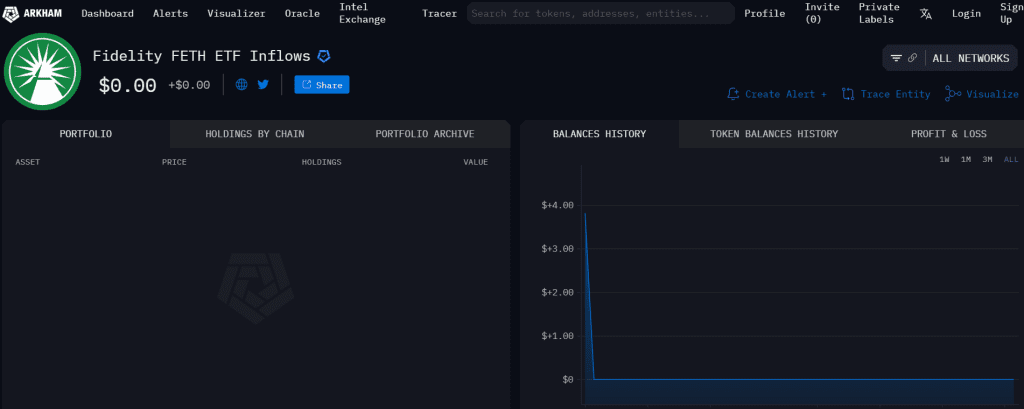Click the ASSET column header
This screenshot has width=1024, height=409.
(27, 162)
